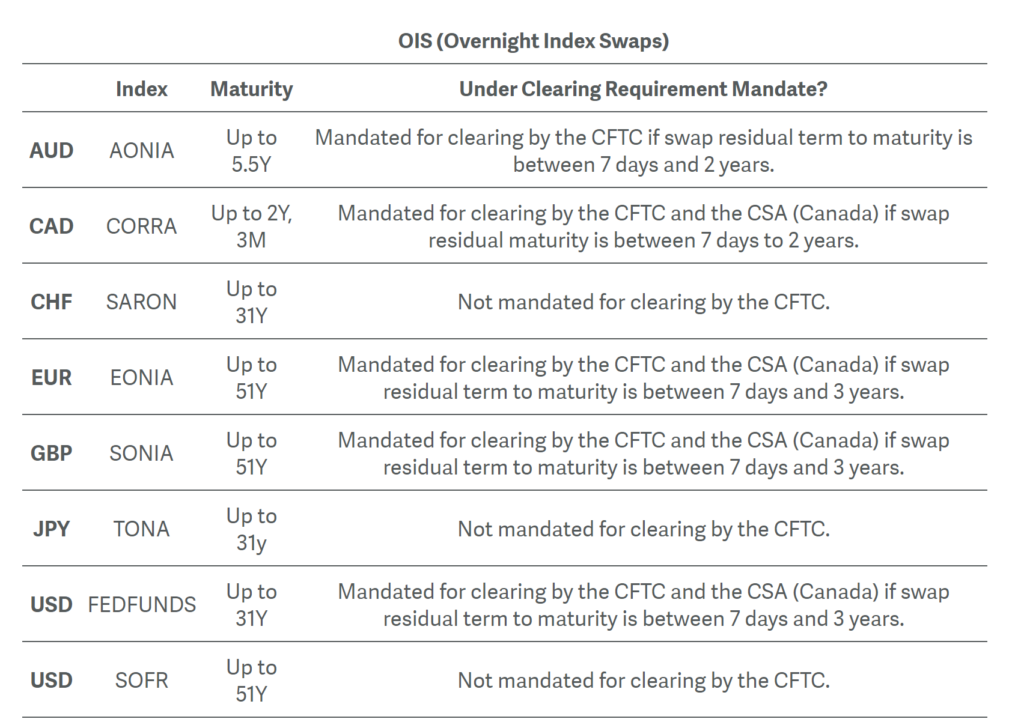Select the Up to 5.5Y maturity cell
The height and width of the screenshot is (728, 1024).
(x=251, y=151)
